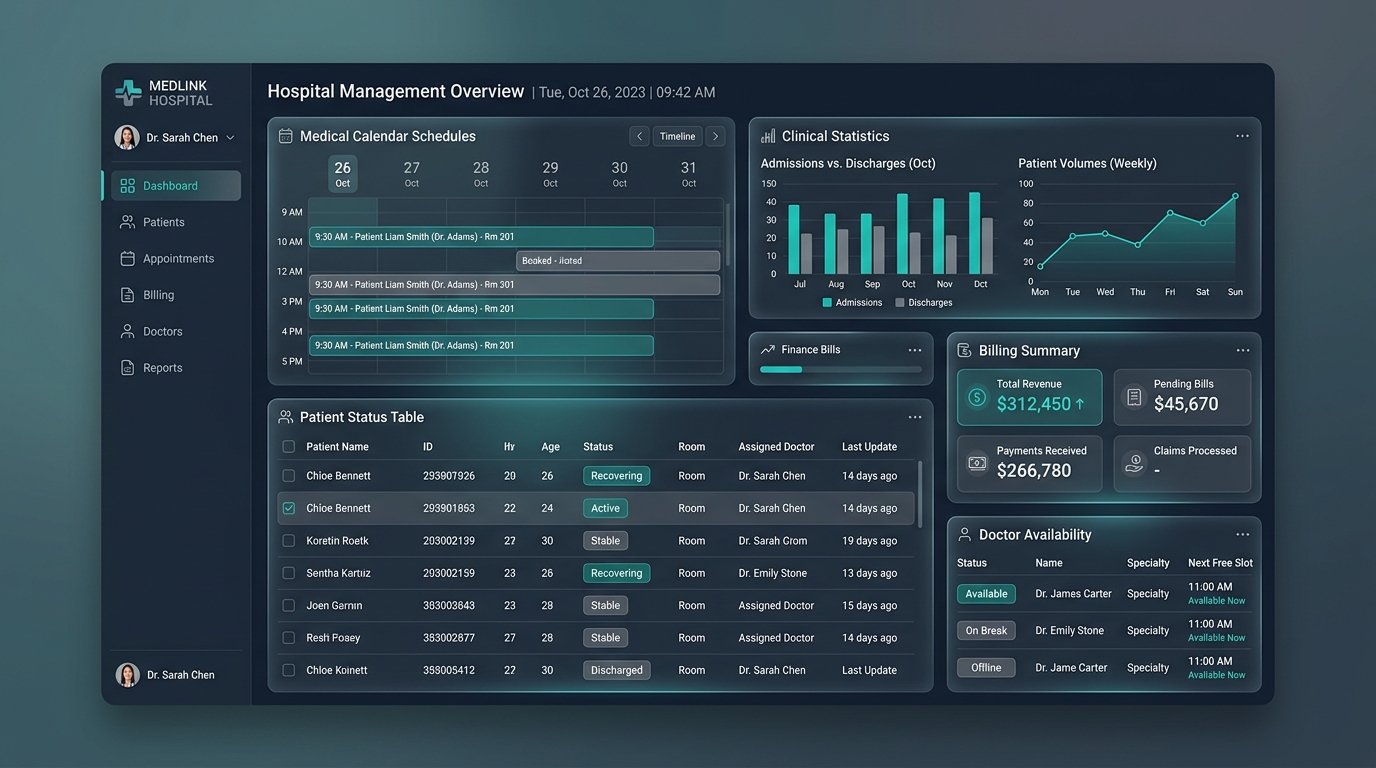Viewport: 1376px width, 768px height.
Task: Select the 31 Oct calendar day
Action: pos(689,174)
